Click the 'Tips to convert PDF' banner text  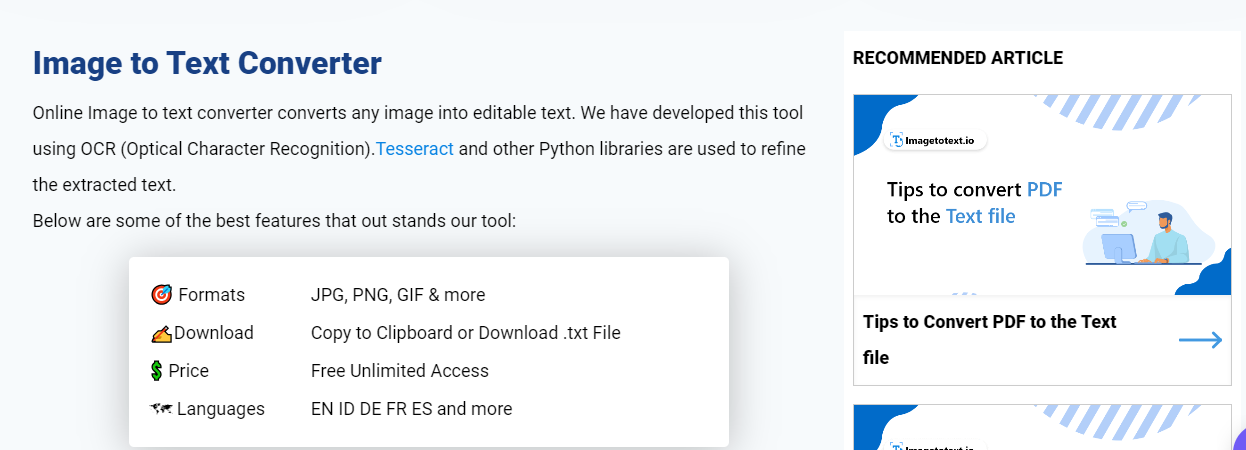click(x=975, y=190)
